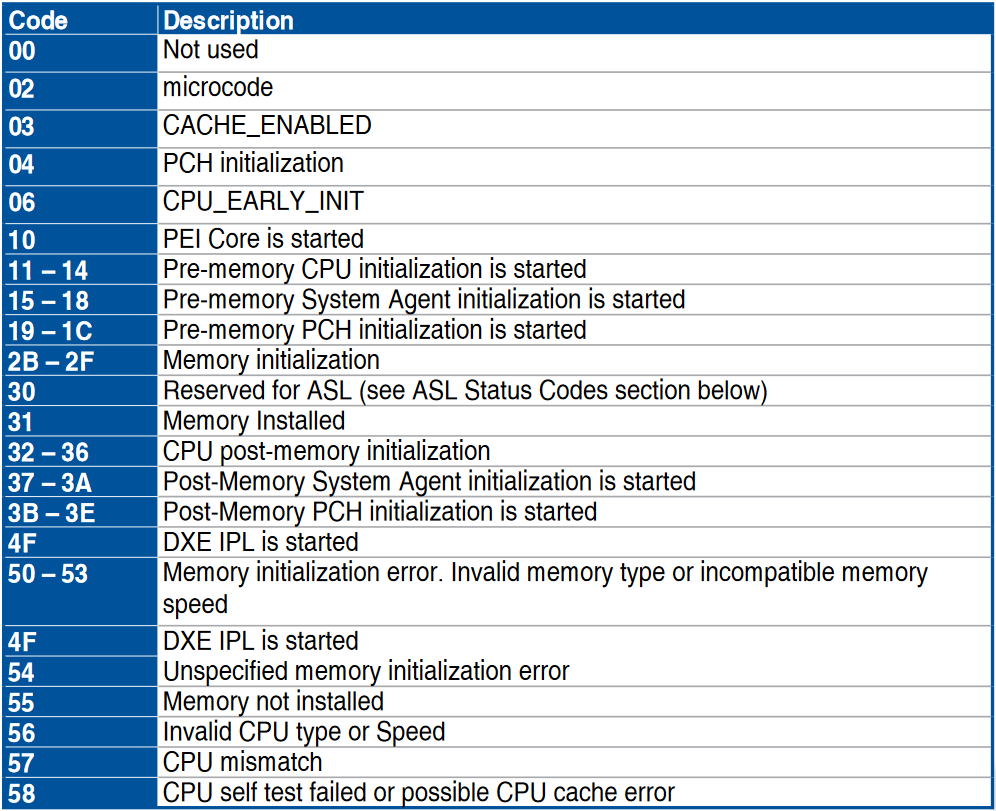This screenshot has width=996, height=811.
Task: Click the code cell "58"
Action: [22, 794]
